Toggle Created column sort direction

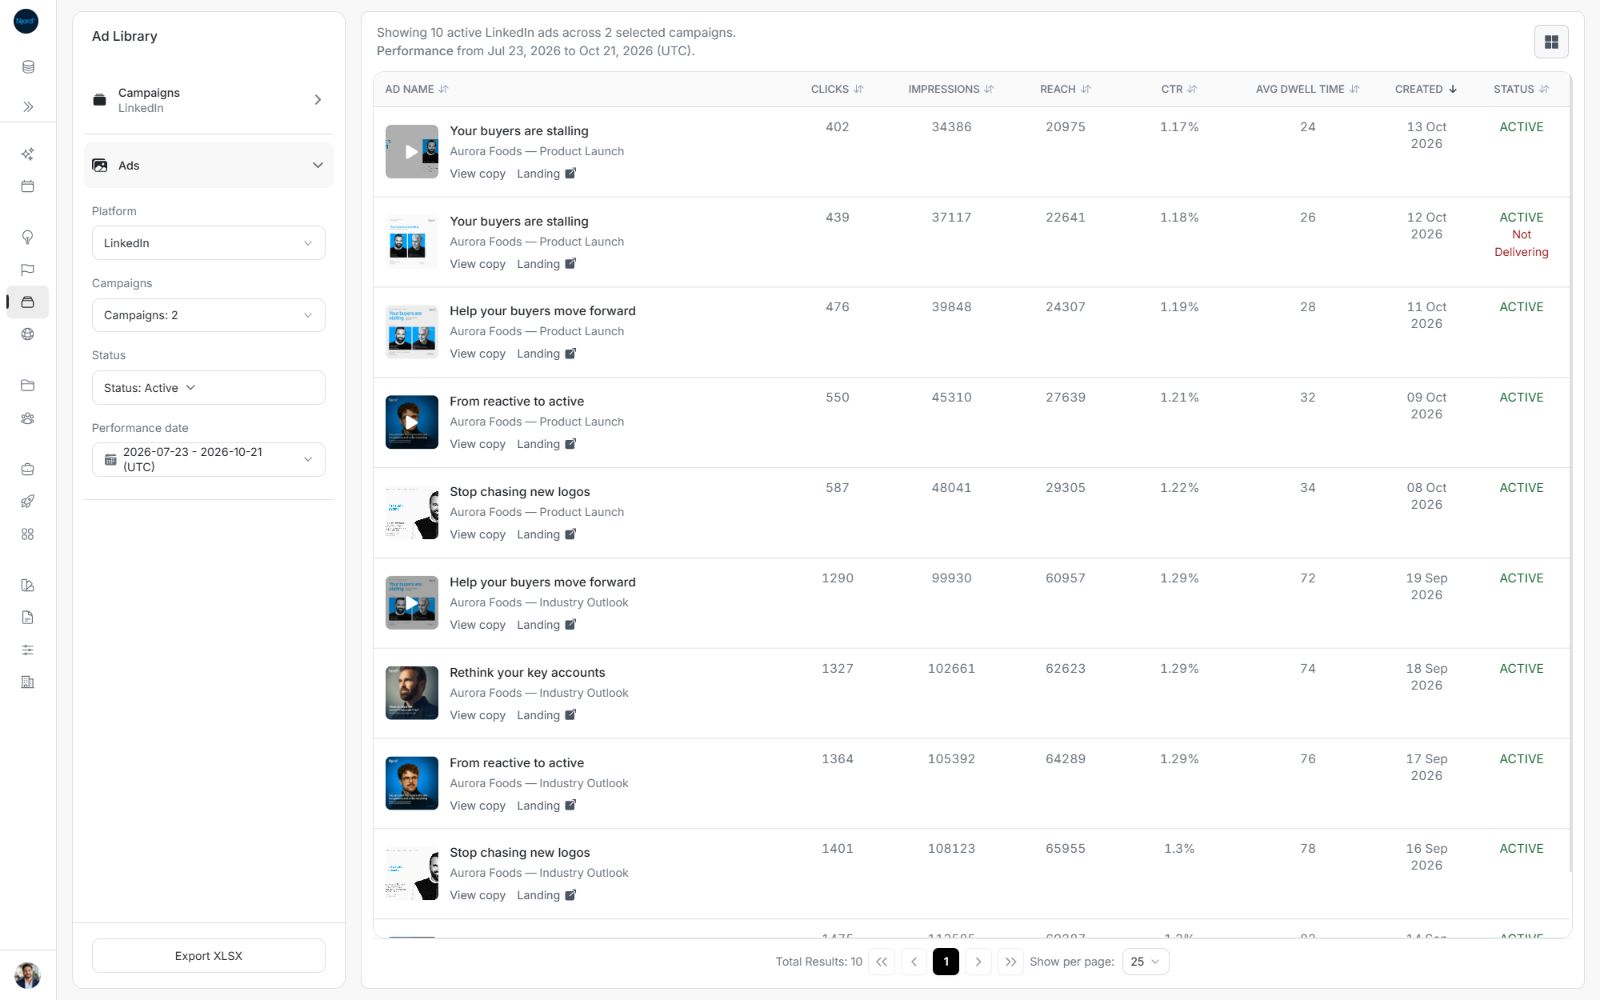point(1426,89)
